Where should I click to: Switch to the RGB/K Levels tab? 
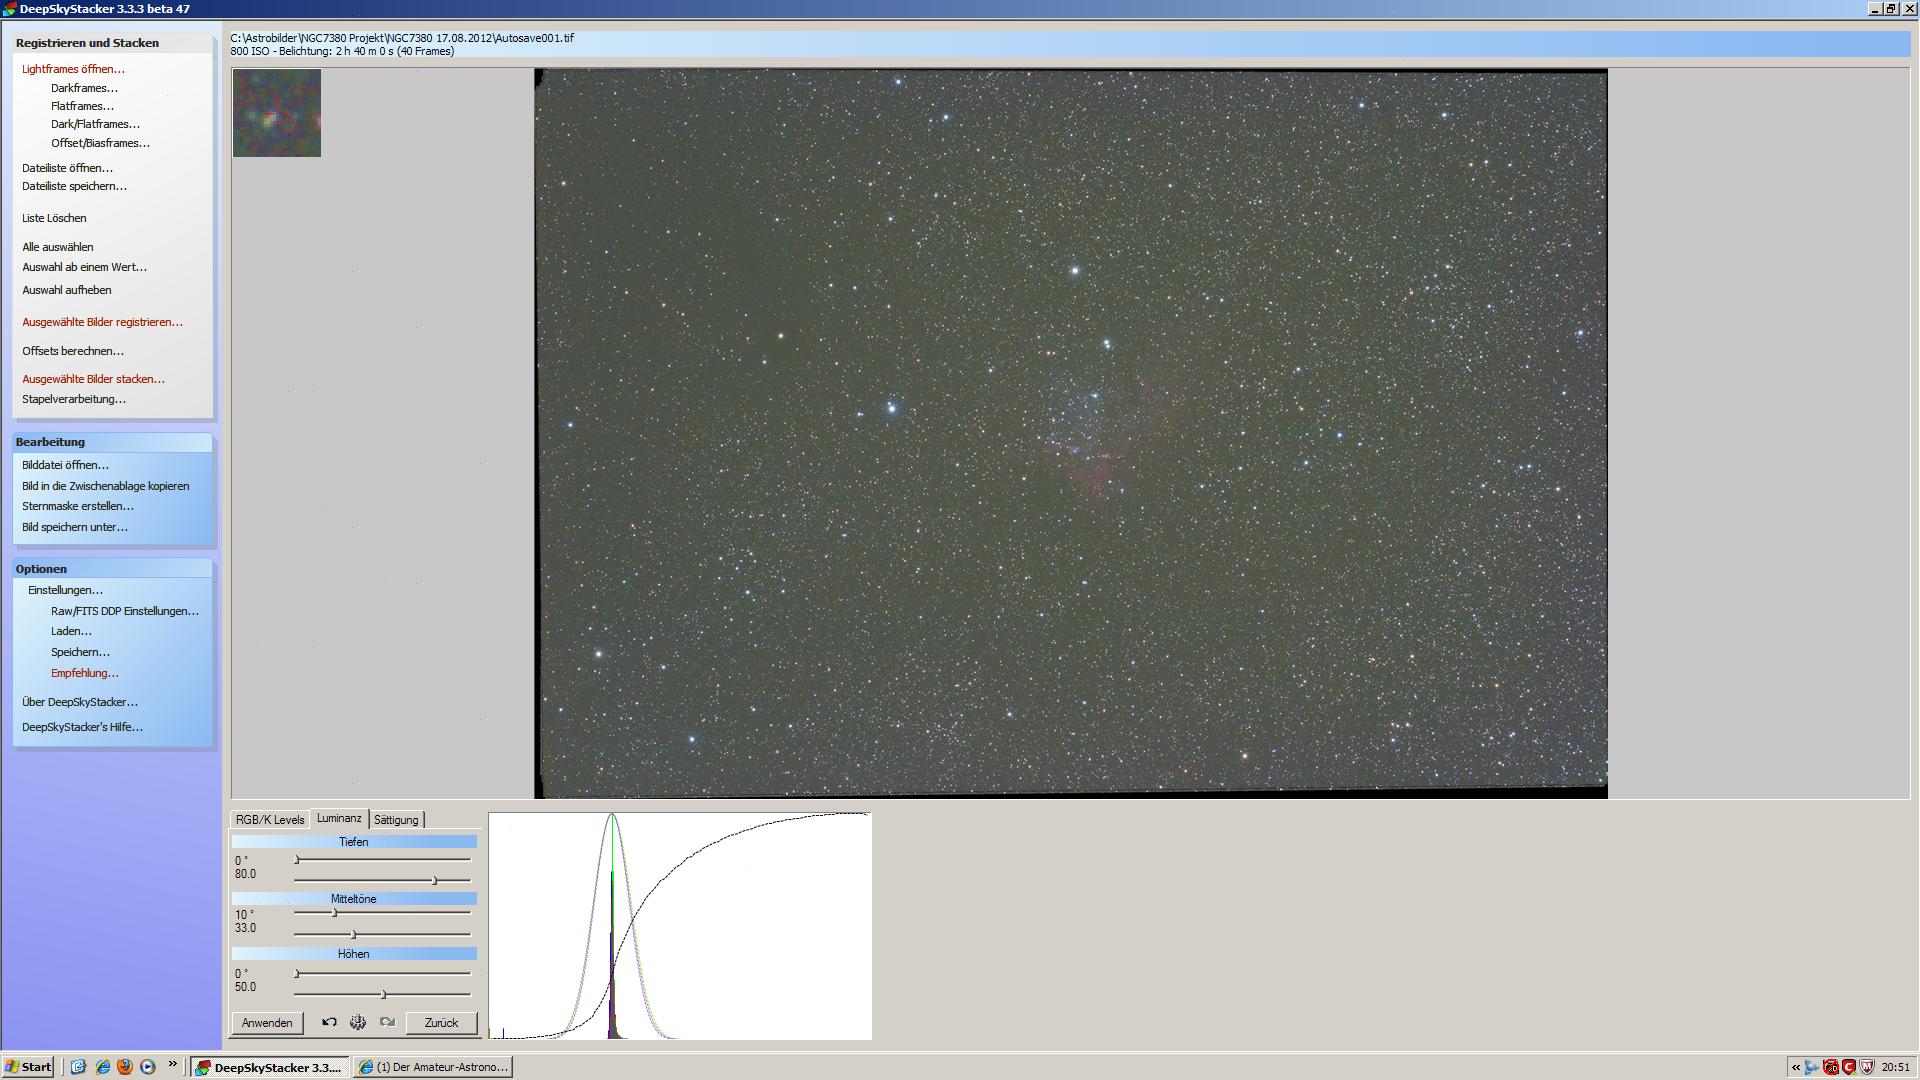pos(270,820)
